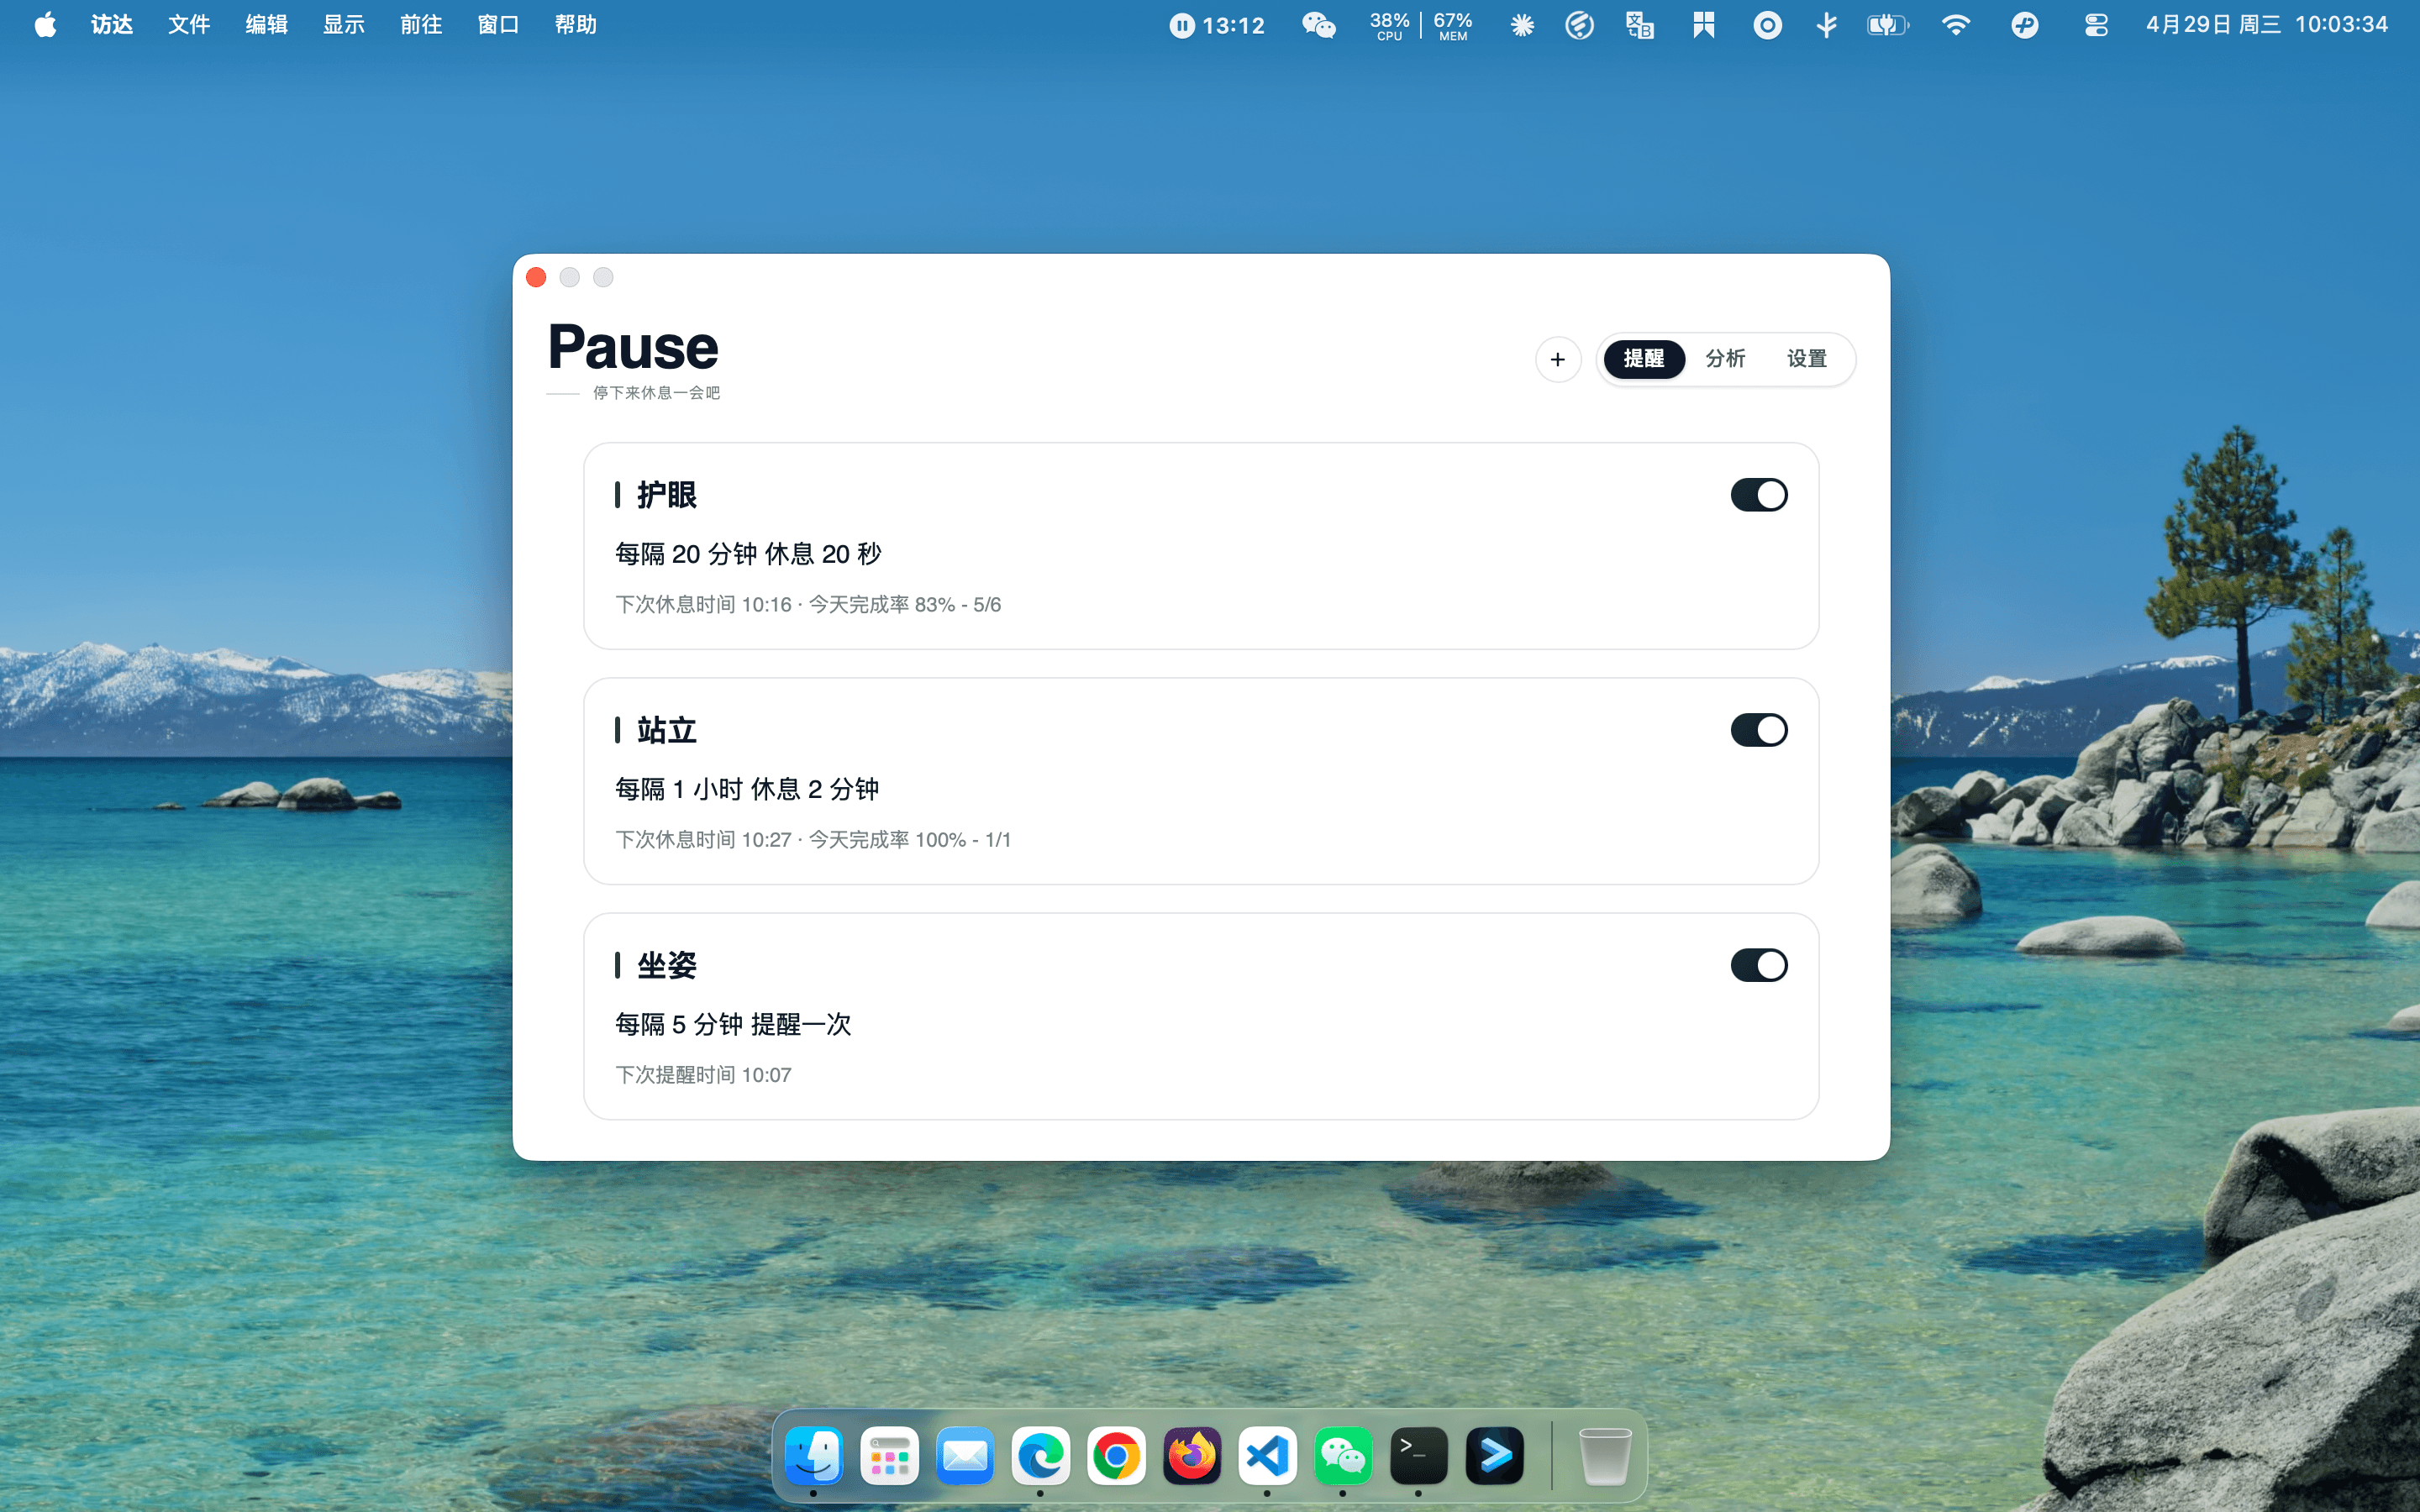
Task: Click the circular record icon in menu bar
Action: click(x=1767, y=25)
